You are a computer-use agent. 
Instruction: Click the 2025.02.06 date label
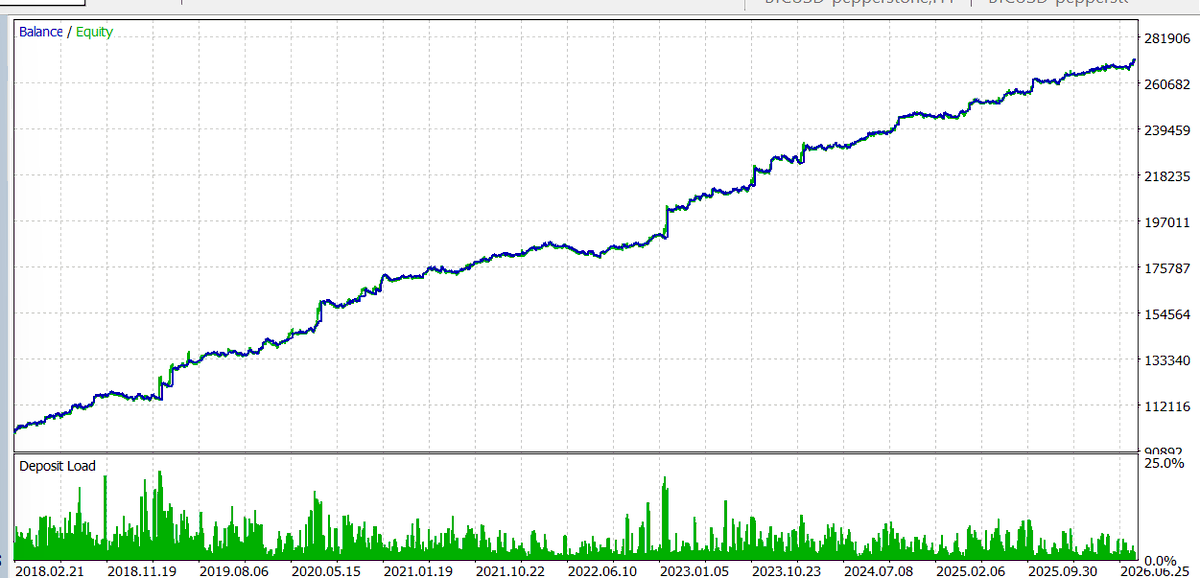[x=971, y=570]
